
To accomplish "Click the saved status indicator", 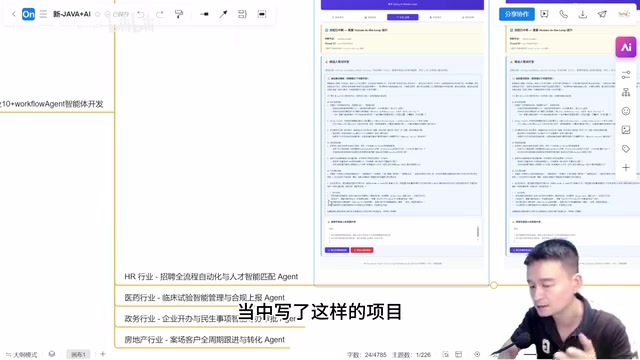I will coord(117,14).
